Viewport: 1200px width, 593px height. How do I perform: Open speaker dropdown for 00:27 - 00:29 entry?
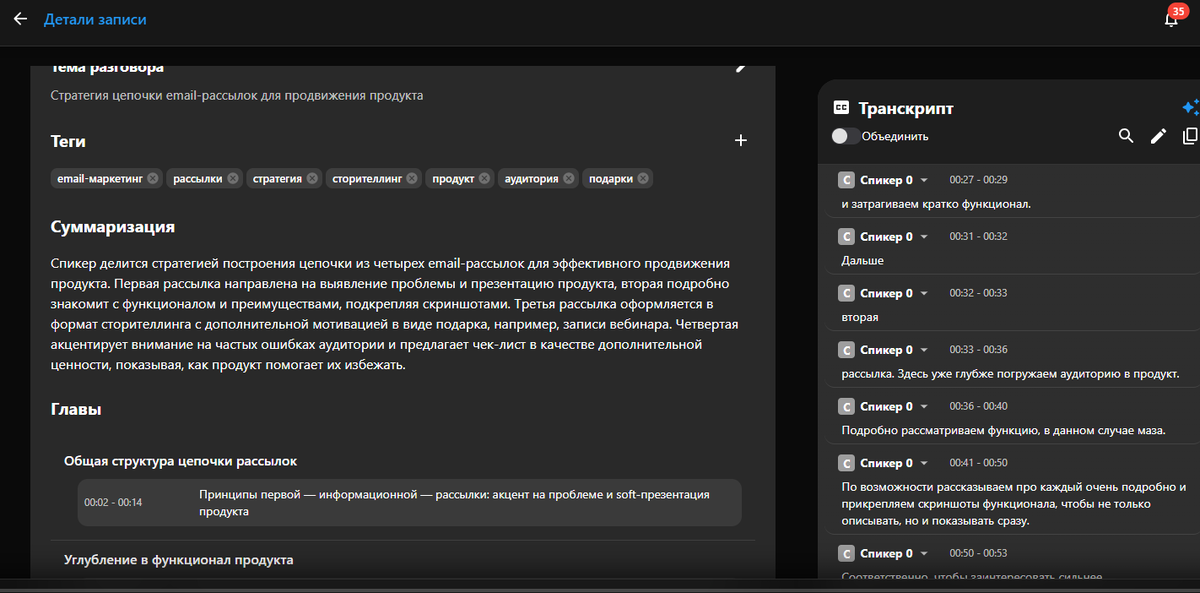point(924,180)
